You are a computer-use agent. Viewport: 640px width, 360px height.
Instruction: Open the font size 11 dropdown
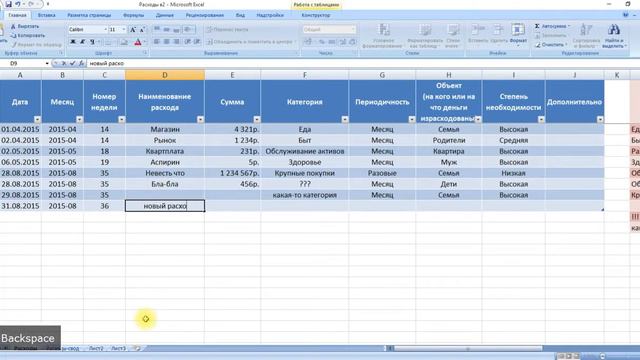click(x=124, y=30)
